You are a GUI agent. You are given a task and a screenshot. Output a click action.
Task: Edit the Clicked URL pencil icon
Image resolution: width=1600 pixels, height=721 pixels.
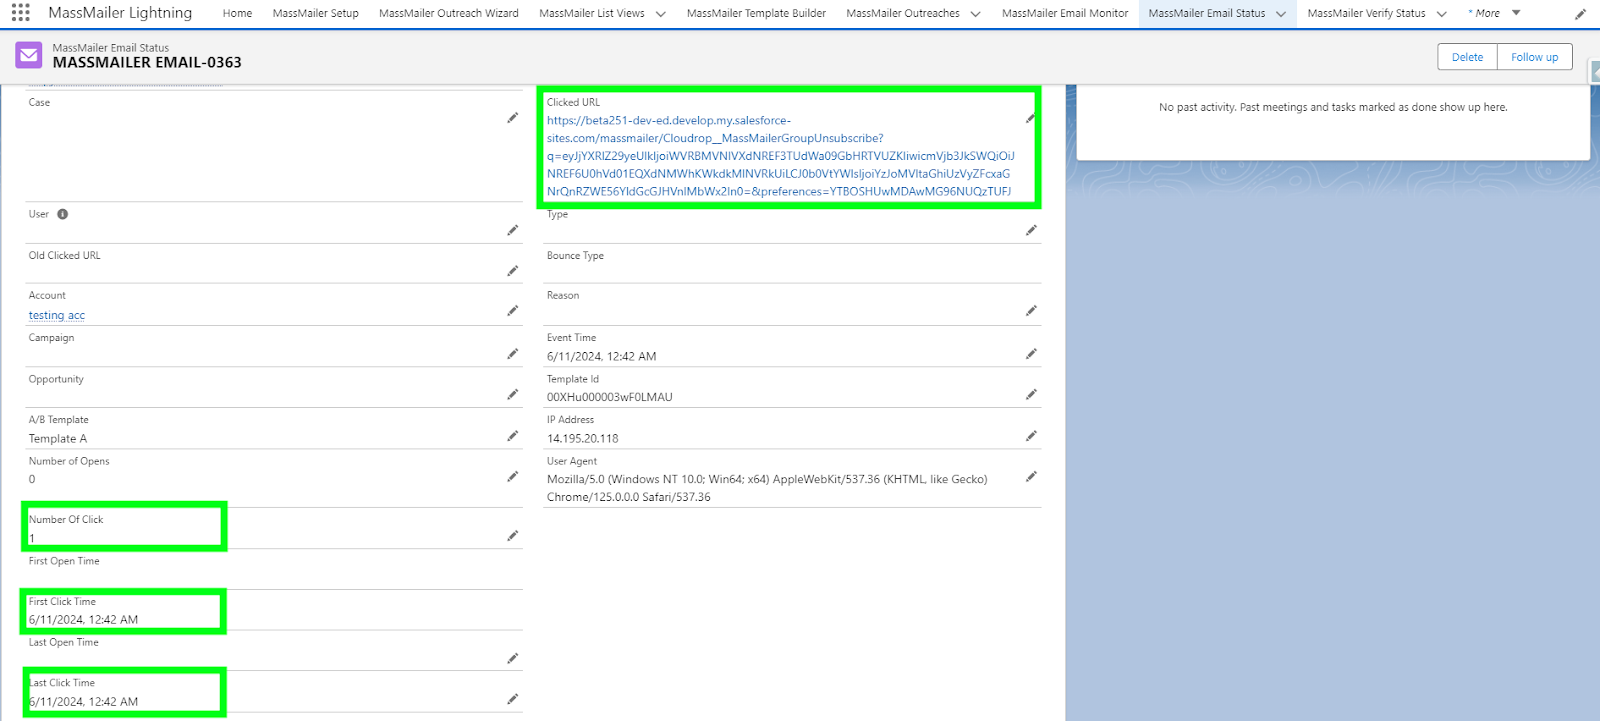tap(1031, 118)
